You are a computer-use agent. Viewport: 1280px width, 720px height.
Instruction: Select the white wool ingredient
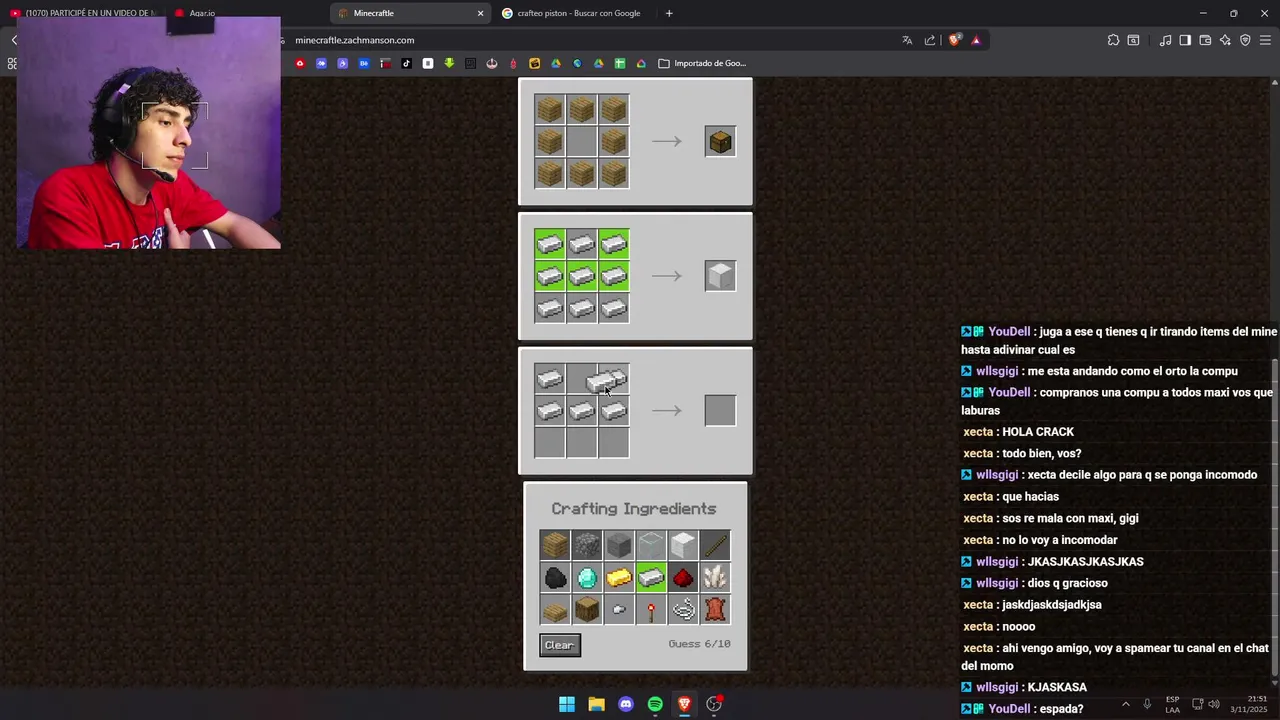click(683, 545)
